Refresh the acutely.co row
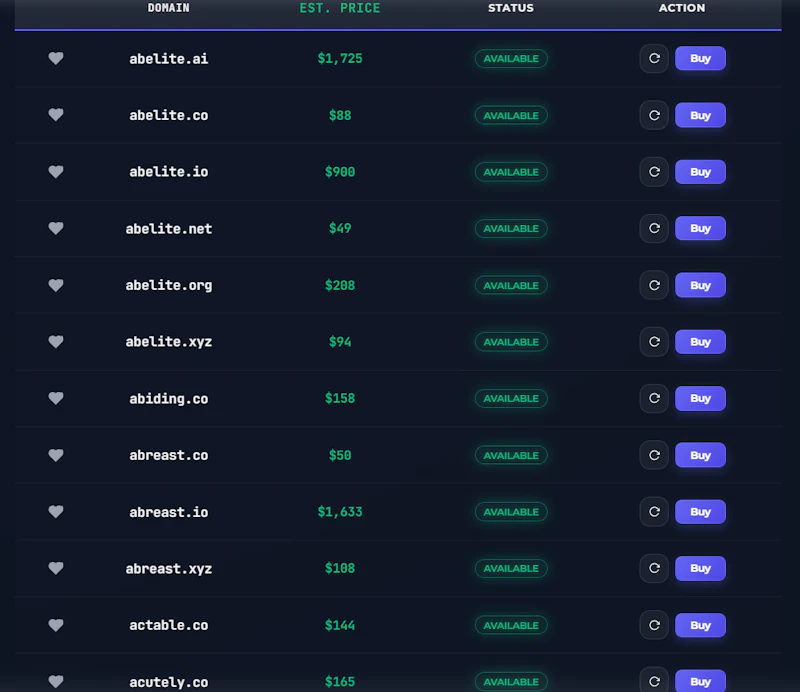Viewport: 800px width, 692px height. (x=654, y=680)
